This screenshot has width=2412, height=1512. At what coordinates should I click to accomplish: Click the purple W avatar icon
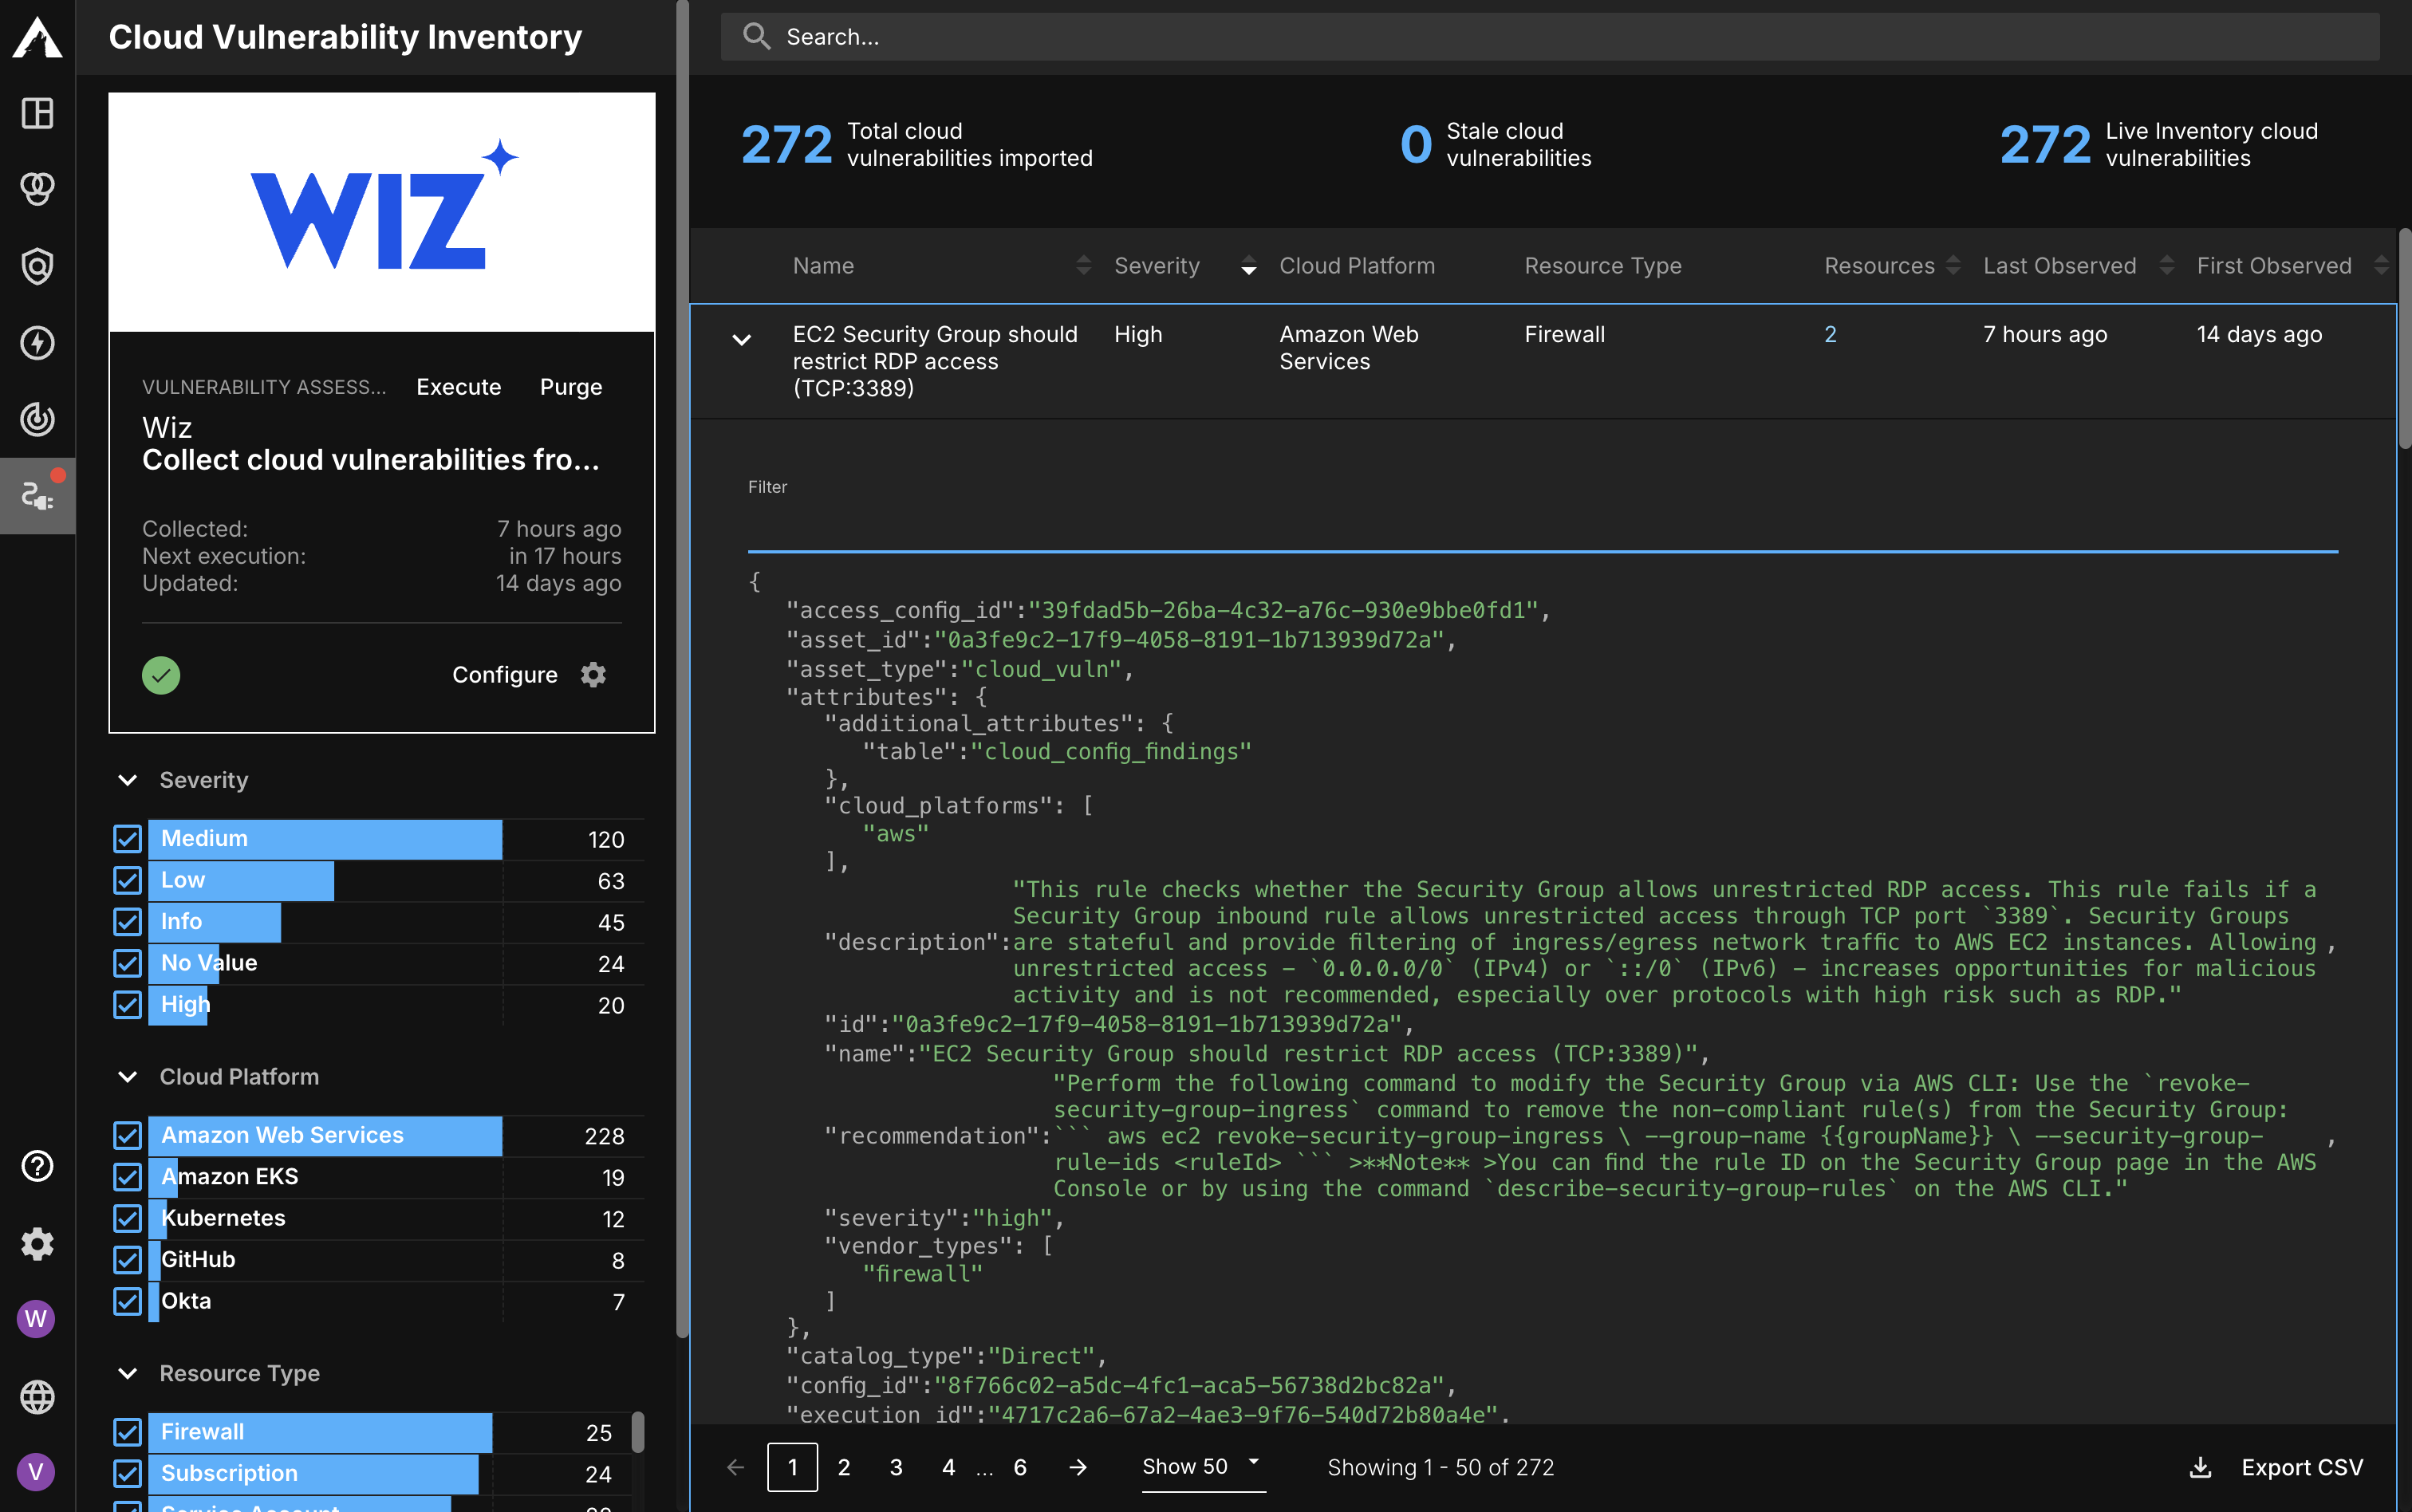click(36, 1319)
